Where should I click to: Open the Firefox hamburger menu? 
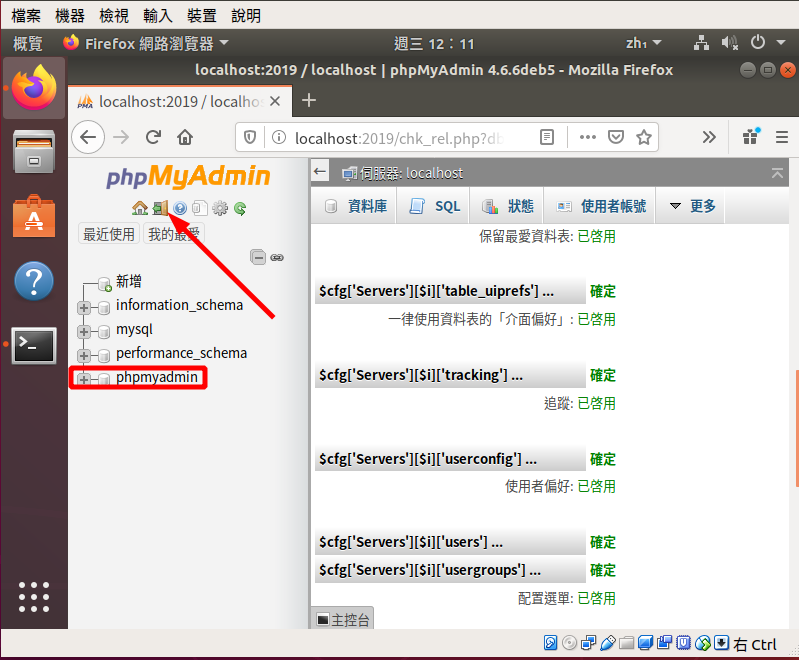coord(782,137)
